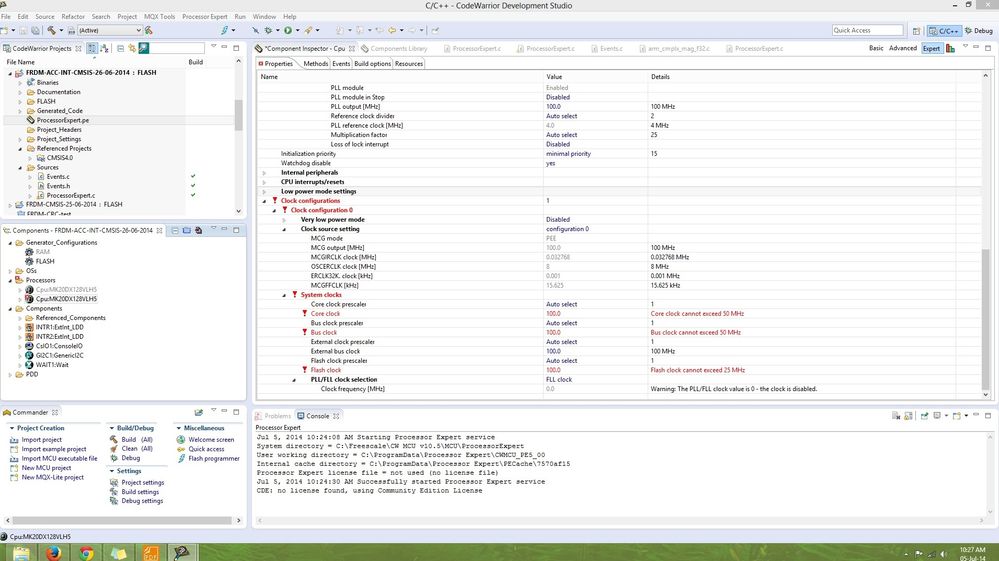Image resolution: width=999 pixels, height=561 pixels.
Task: Click the Quick Access search field
Action: pos(867,31)
